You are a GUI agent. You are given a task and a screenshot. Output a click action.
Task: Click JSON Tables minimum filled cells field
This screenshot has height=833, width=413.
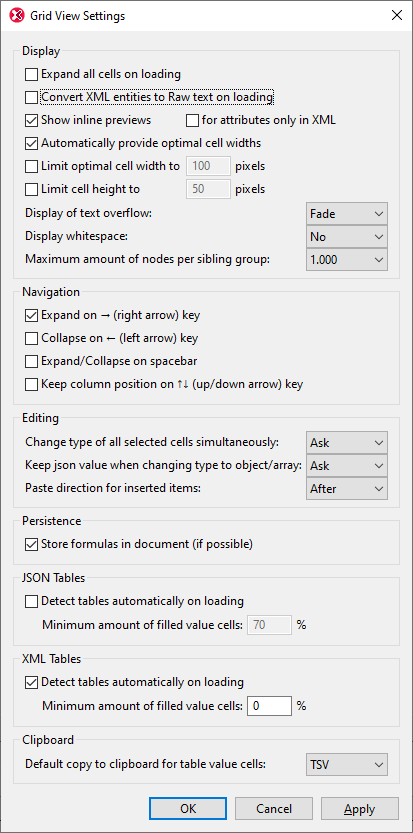coord(269,625)
